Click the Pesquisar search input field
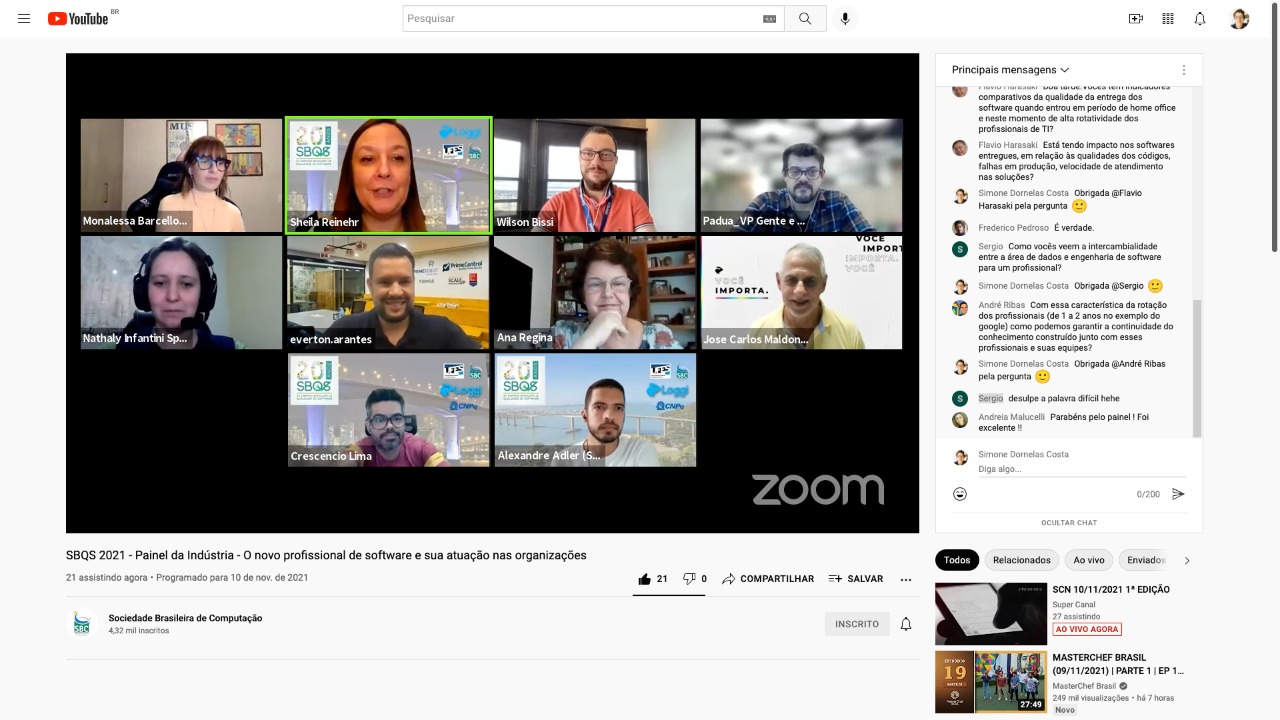The width and height of the screenshot is (1280, 720). tap(580, 19)
